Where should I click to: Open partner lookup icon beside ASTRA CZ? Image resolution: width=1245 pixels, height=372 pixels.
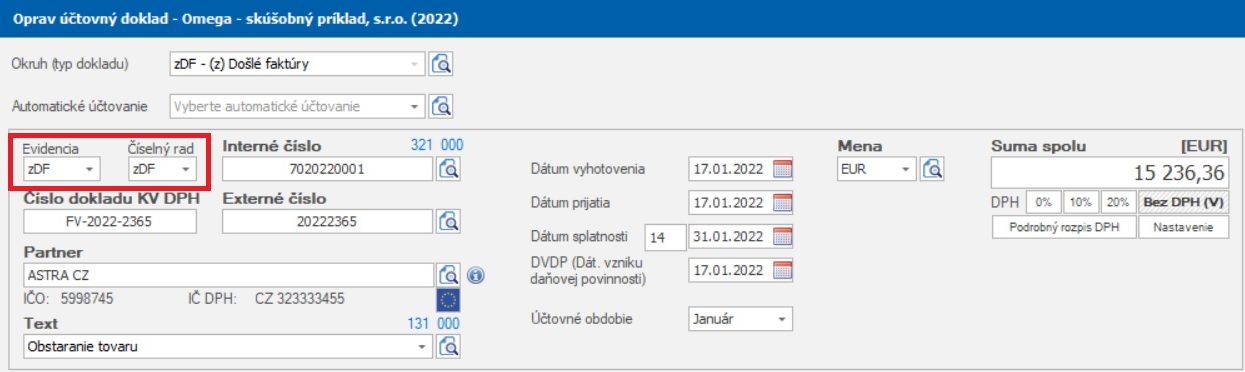tap(448, 274)
